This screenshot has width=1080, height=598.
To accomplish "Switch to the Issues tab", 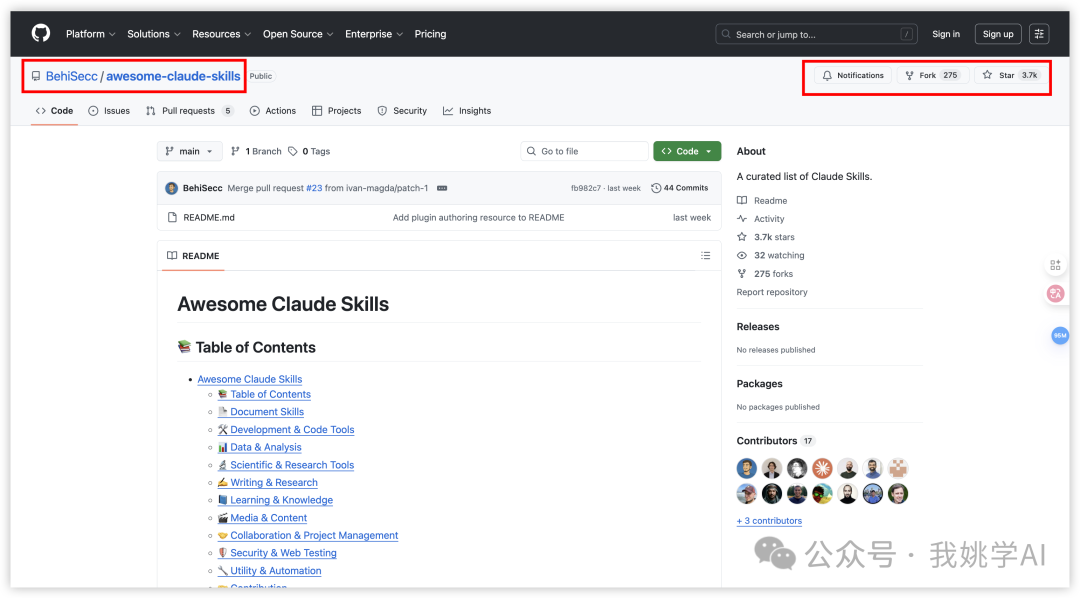I will tap(109, 111).
